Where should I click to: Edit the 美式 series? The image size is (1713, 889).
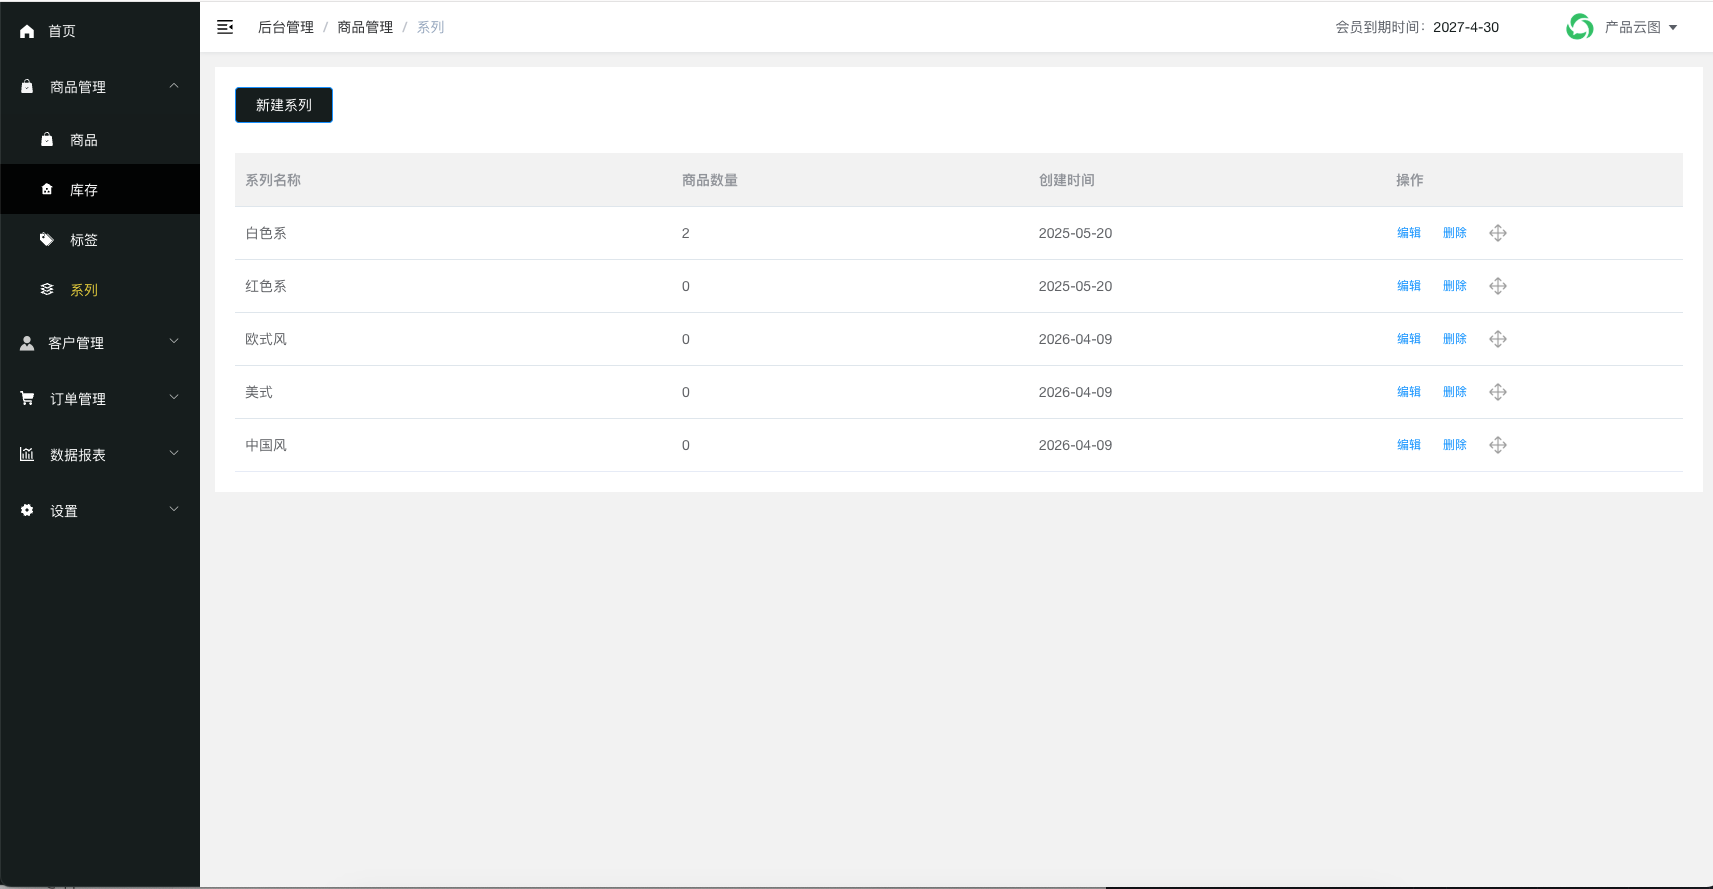(x=1409, y=392)
